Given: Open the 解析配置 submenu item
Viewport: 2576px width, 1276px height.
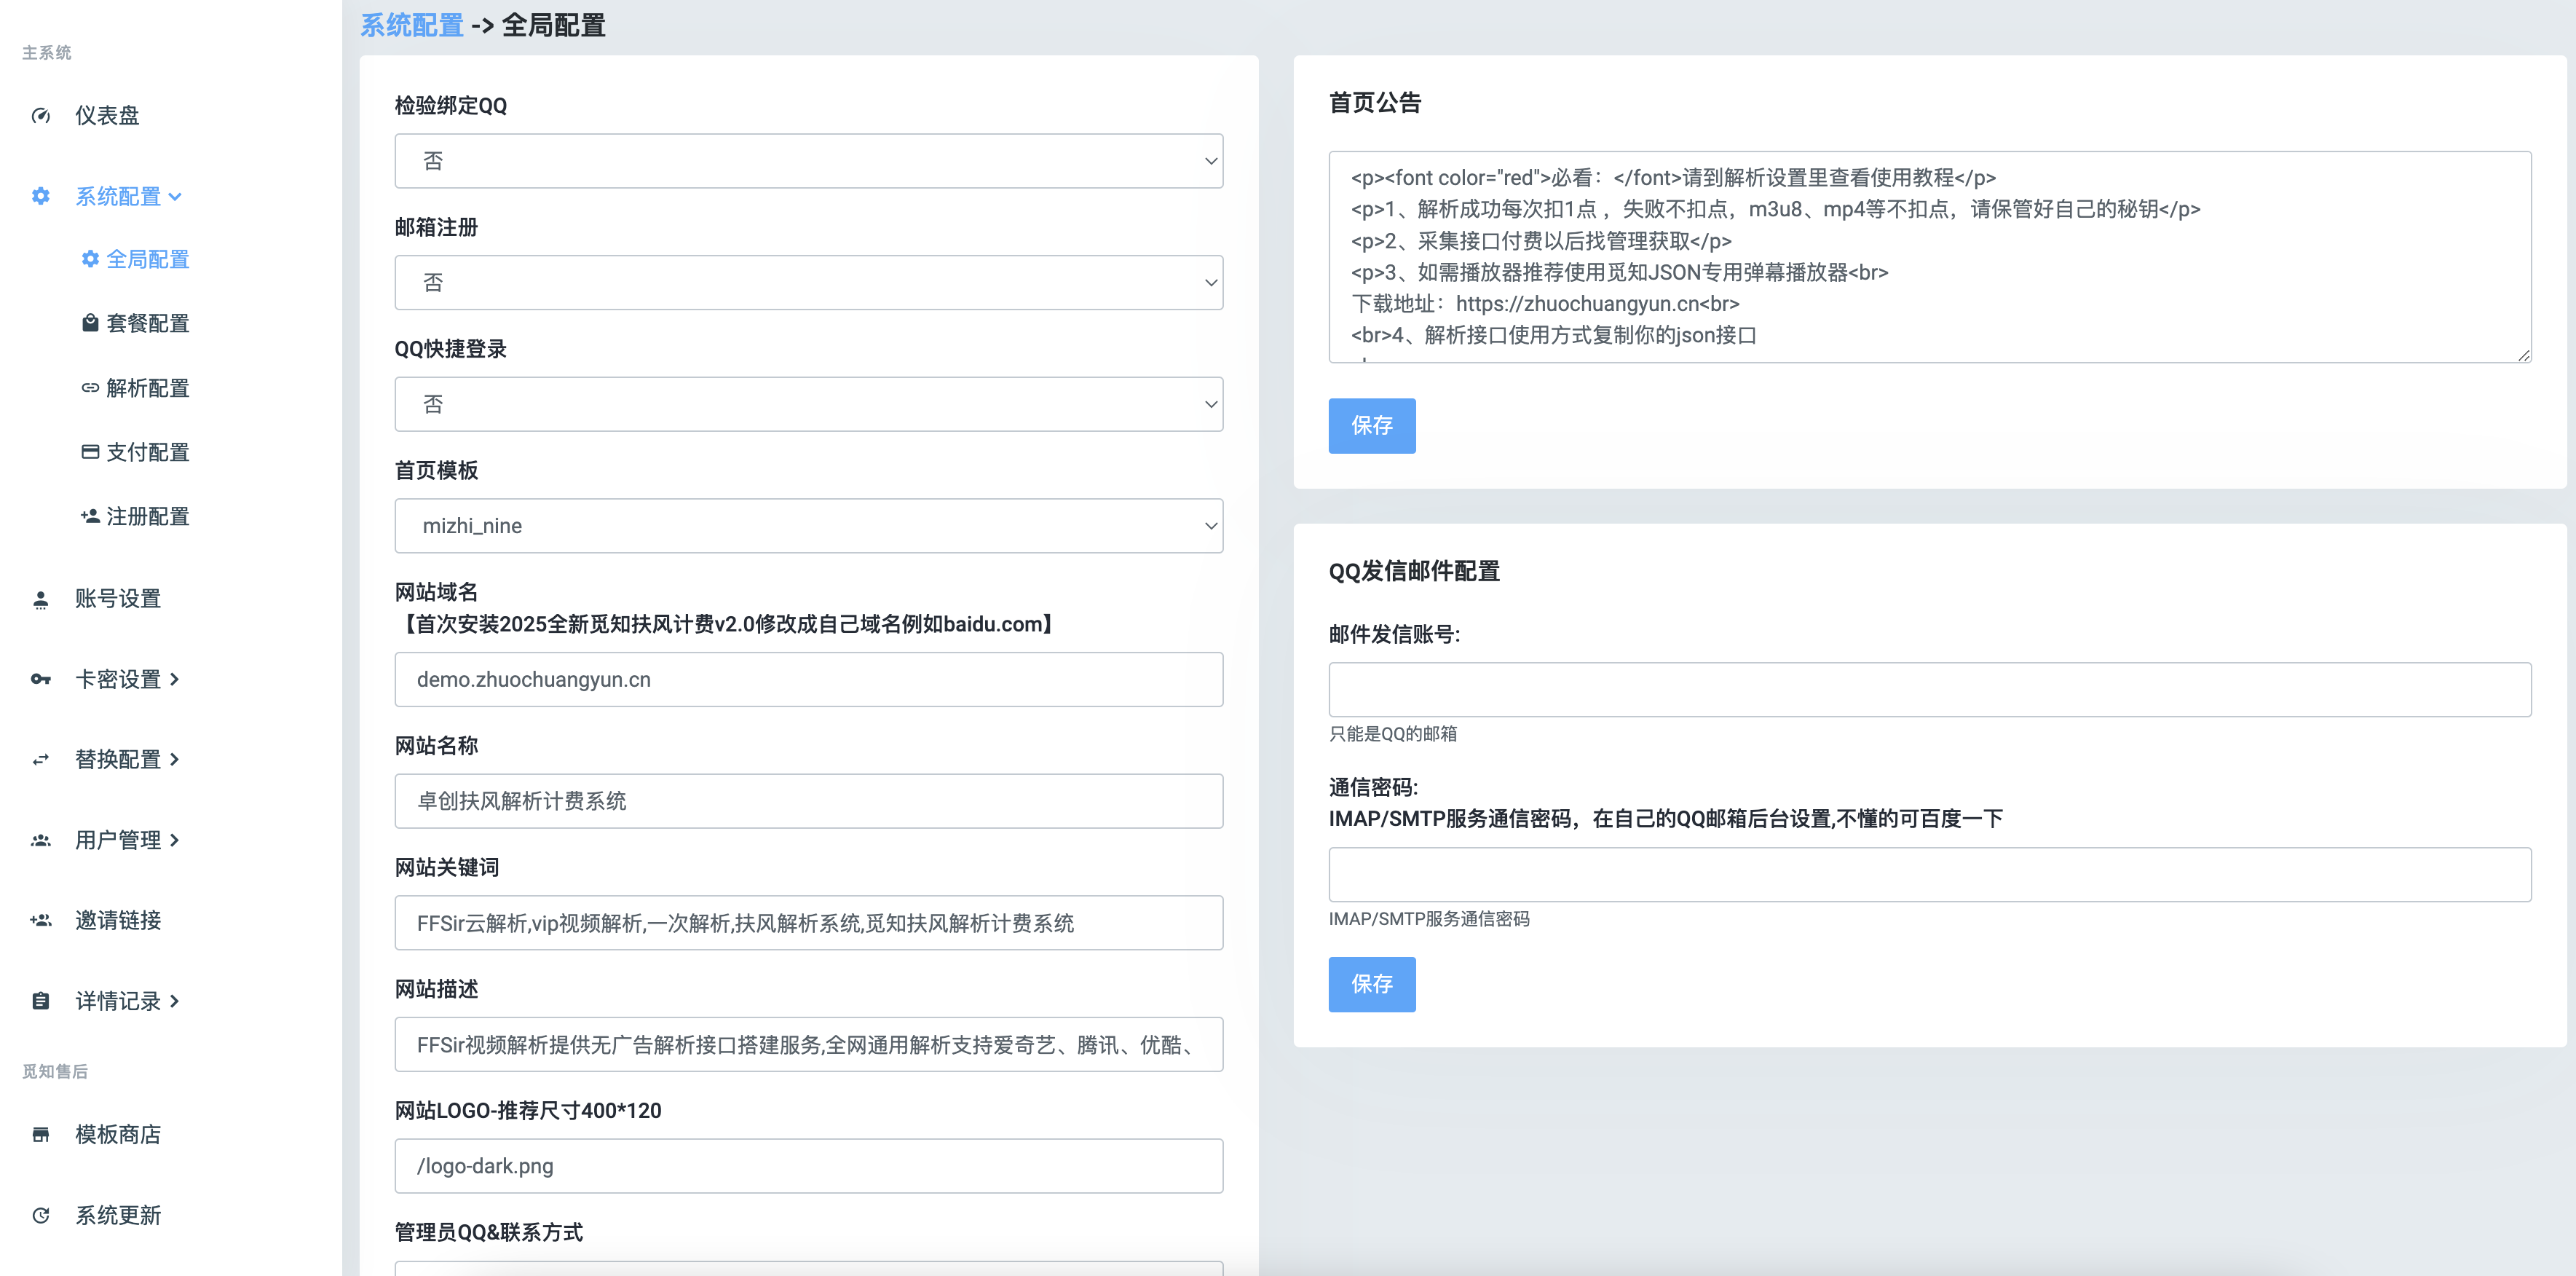Looking at the screenshot, I should point(148,388).
